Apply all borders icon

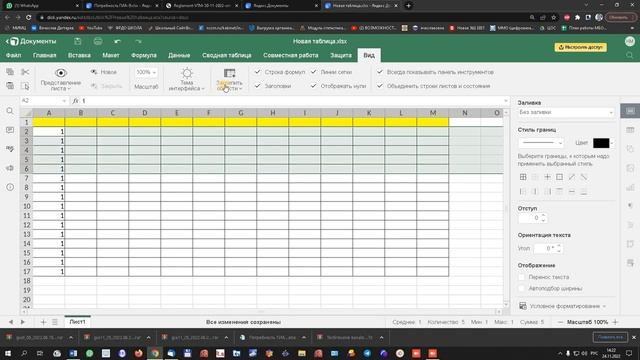click(x=523, y=177)
